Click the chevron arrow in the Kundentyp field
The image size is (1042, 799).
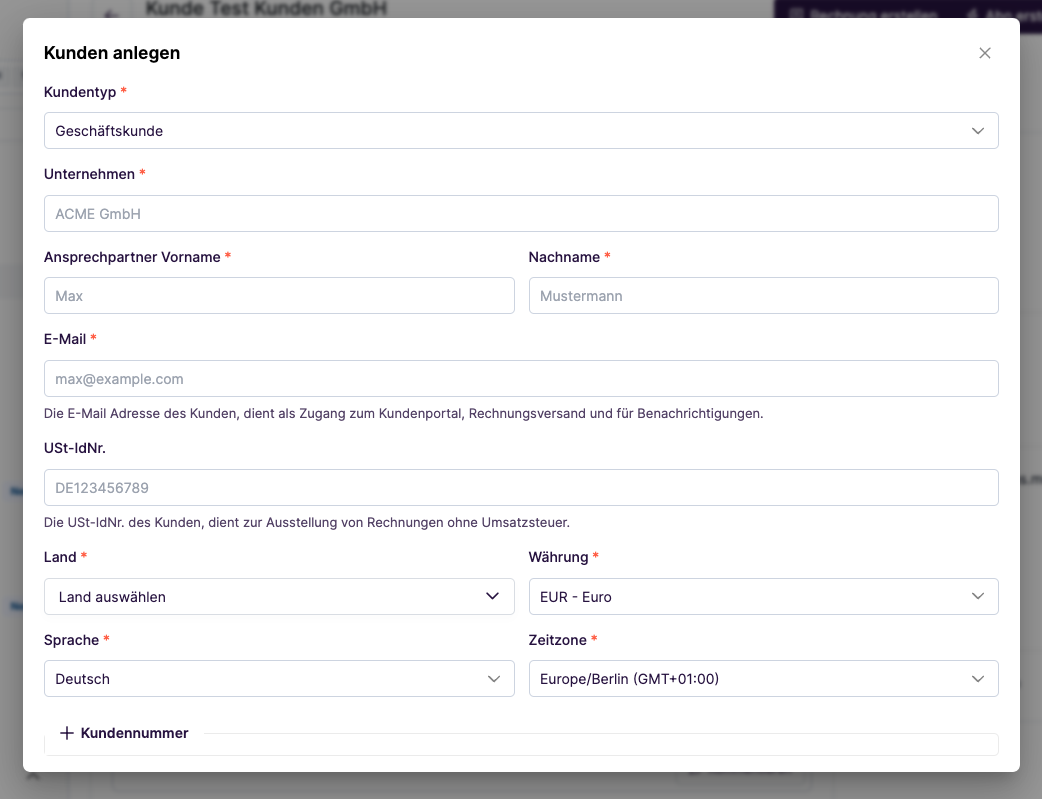(978, 131)
